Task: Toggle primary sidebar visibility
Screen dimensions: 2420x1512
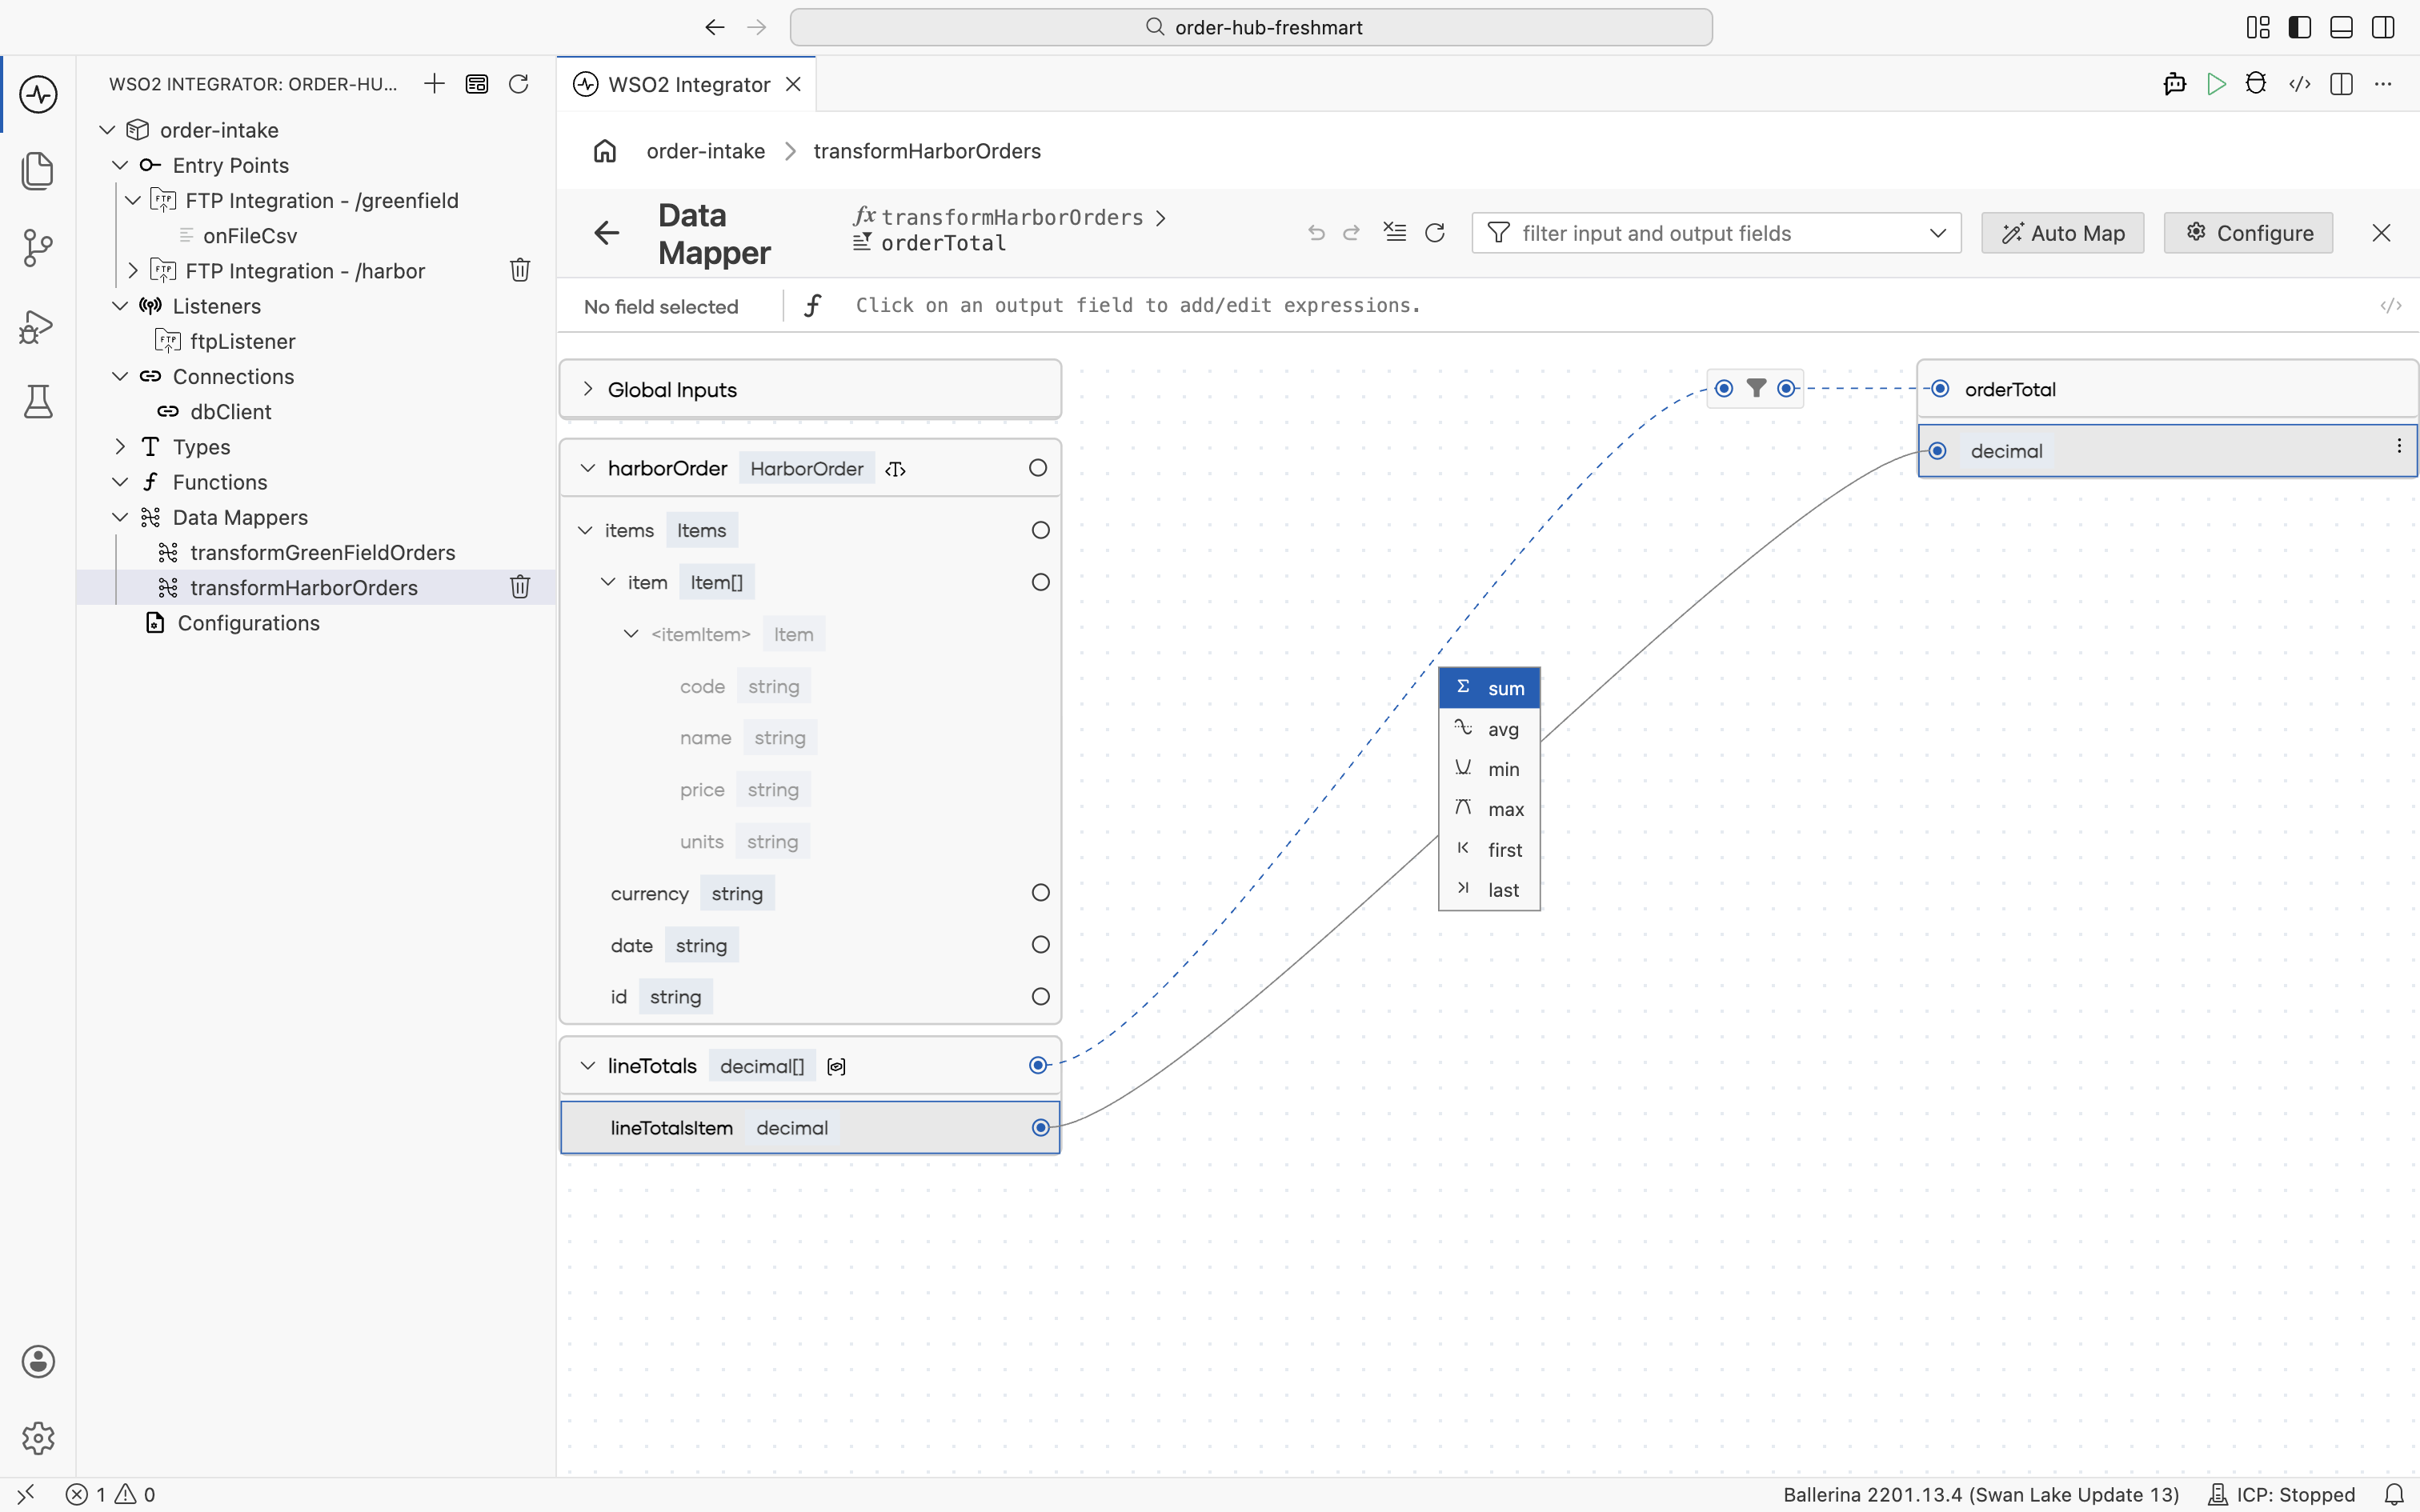Action: (x=2299, y=27)
